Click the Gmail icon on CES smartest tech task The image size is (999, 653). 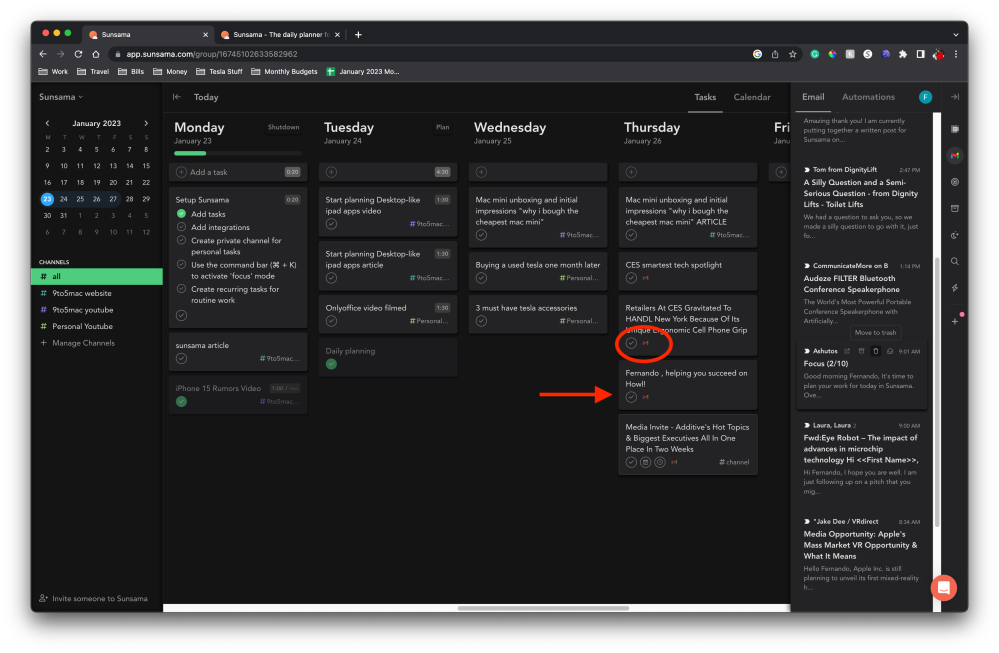[x=645, y=278]
